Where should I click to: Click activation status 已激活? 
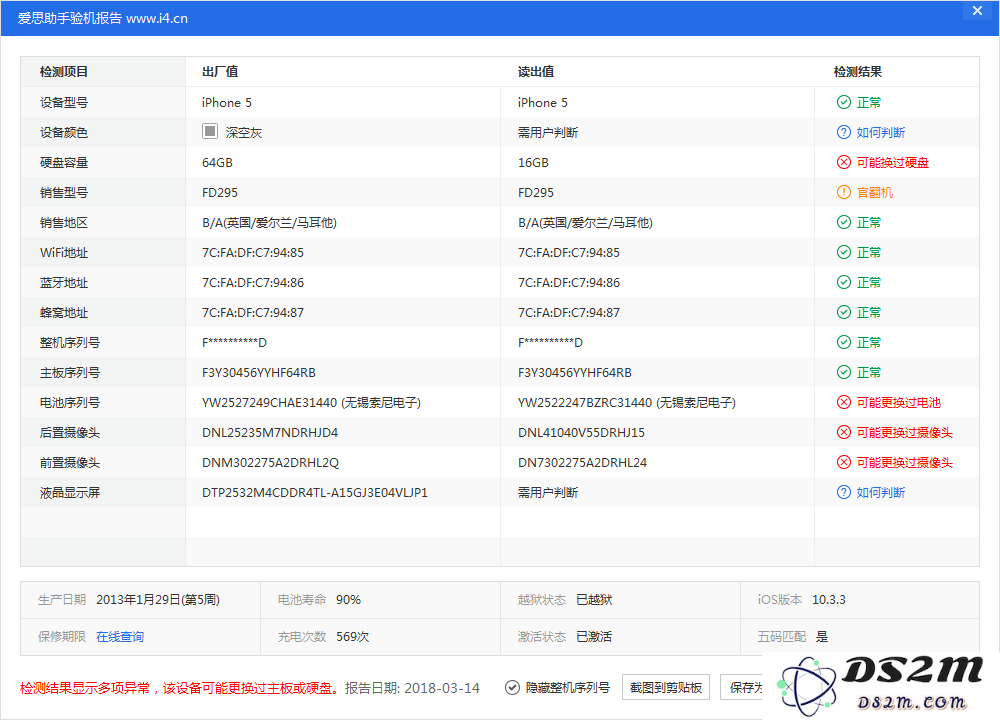[x=594, y=636]
